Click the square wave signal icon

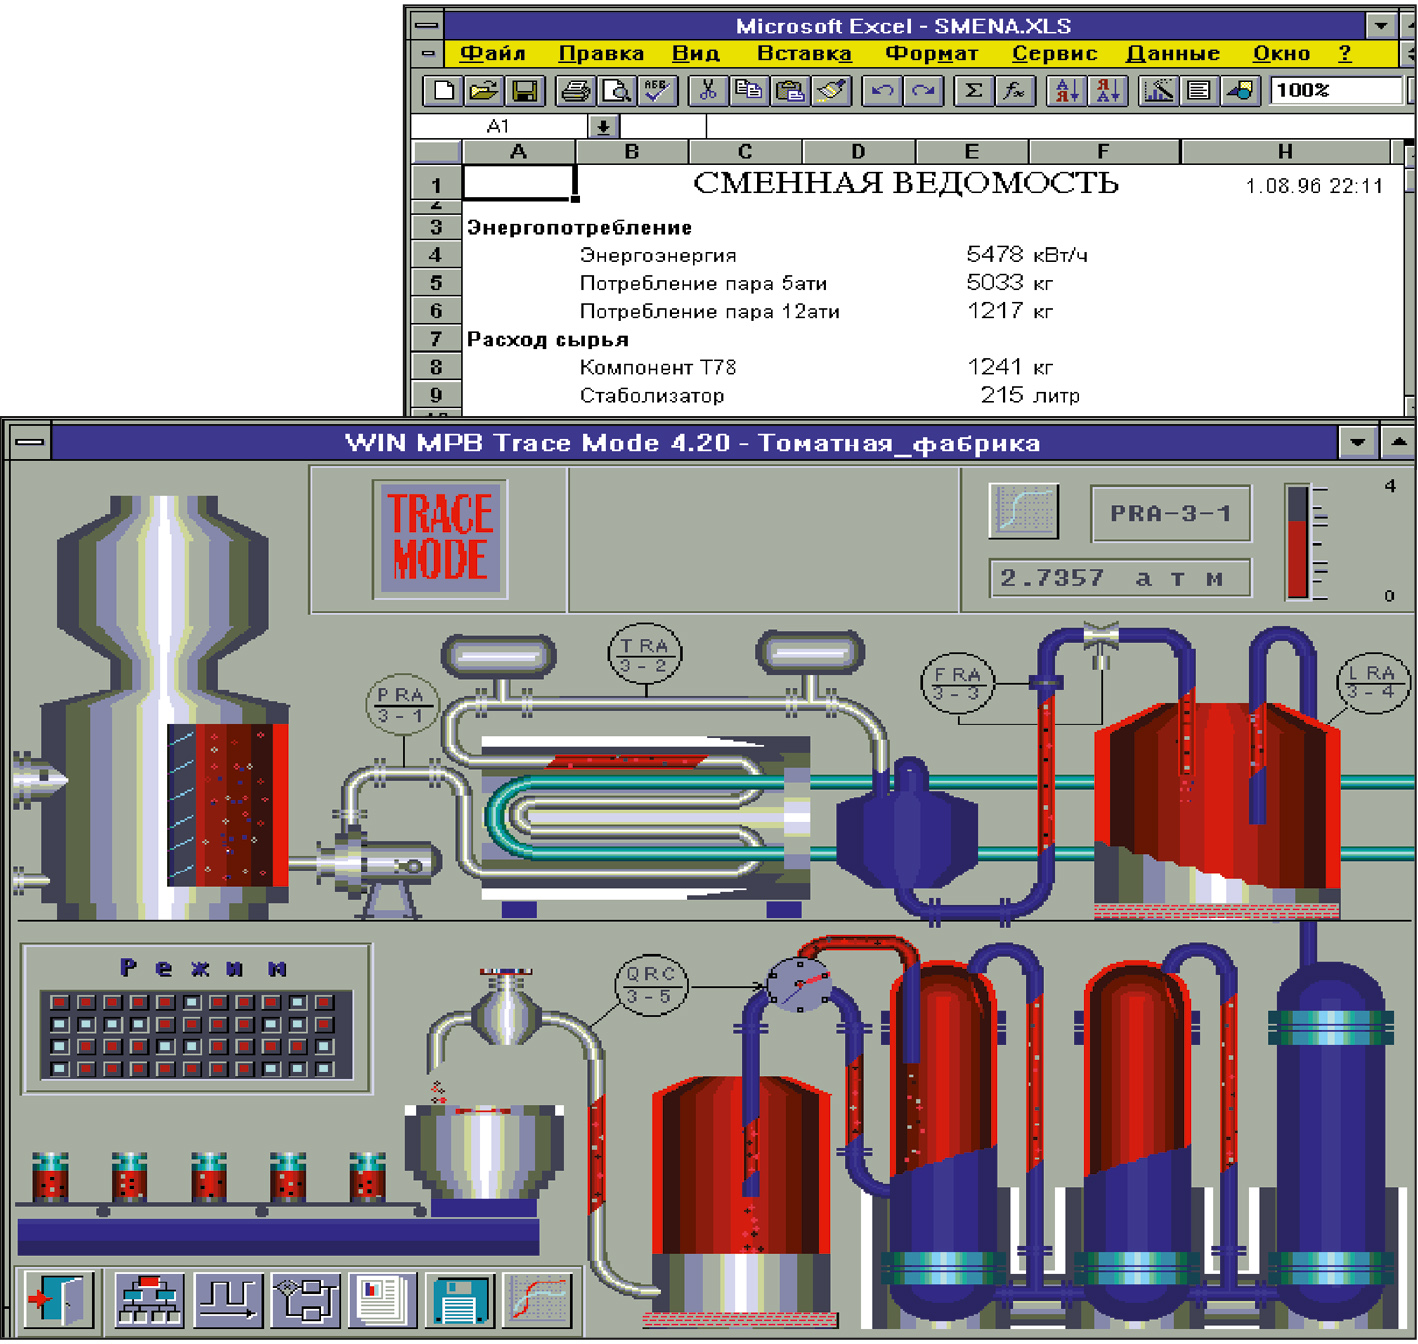pos(228,1298)
